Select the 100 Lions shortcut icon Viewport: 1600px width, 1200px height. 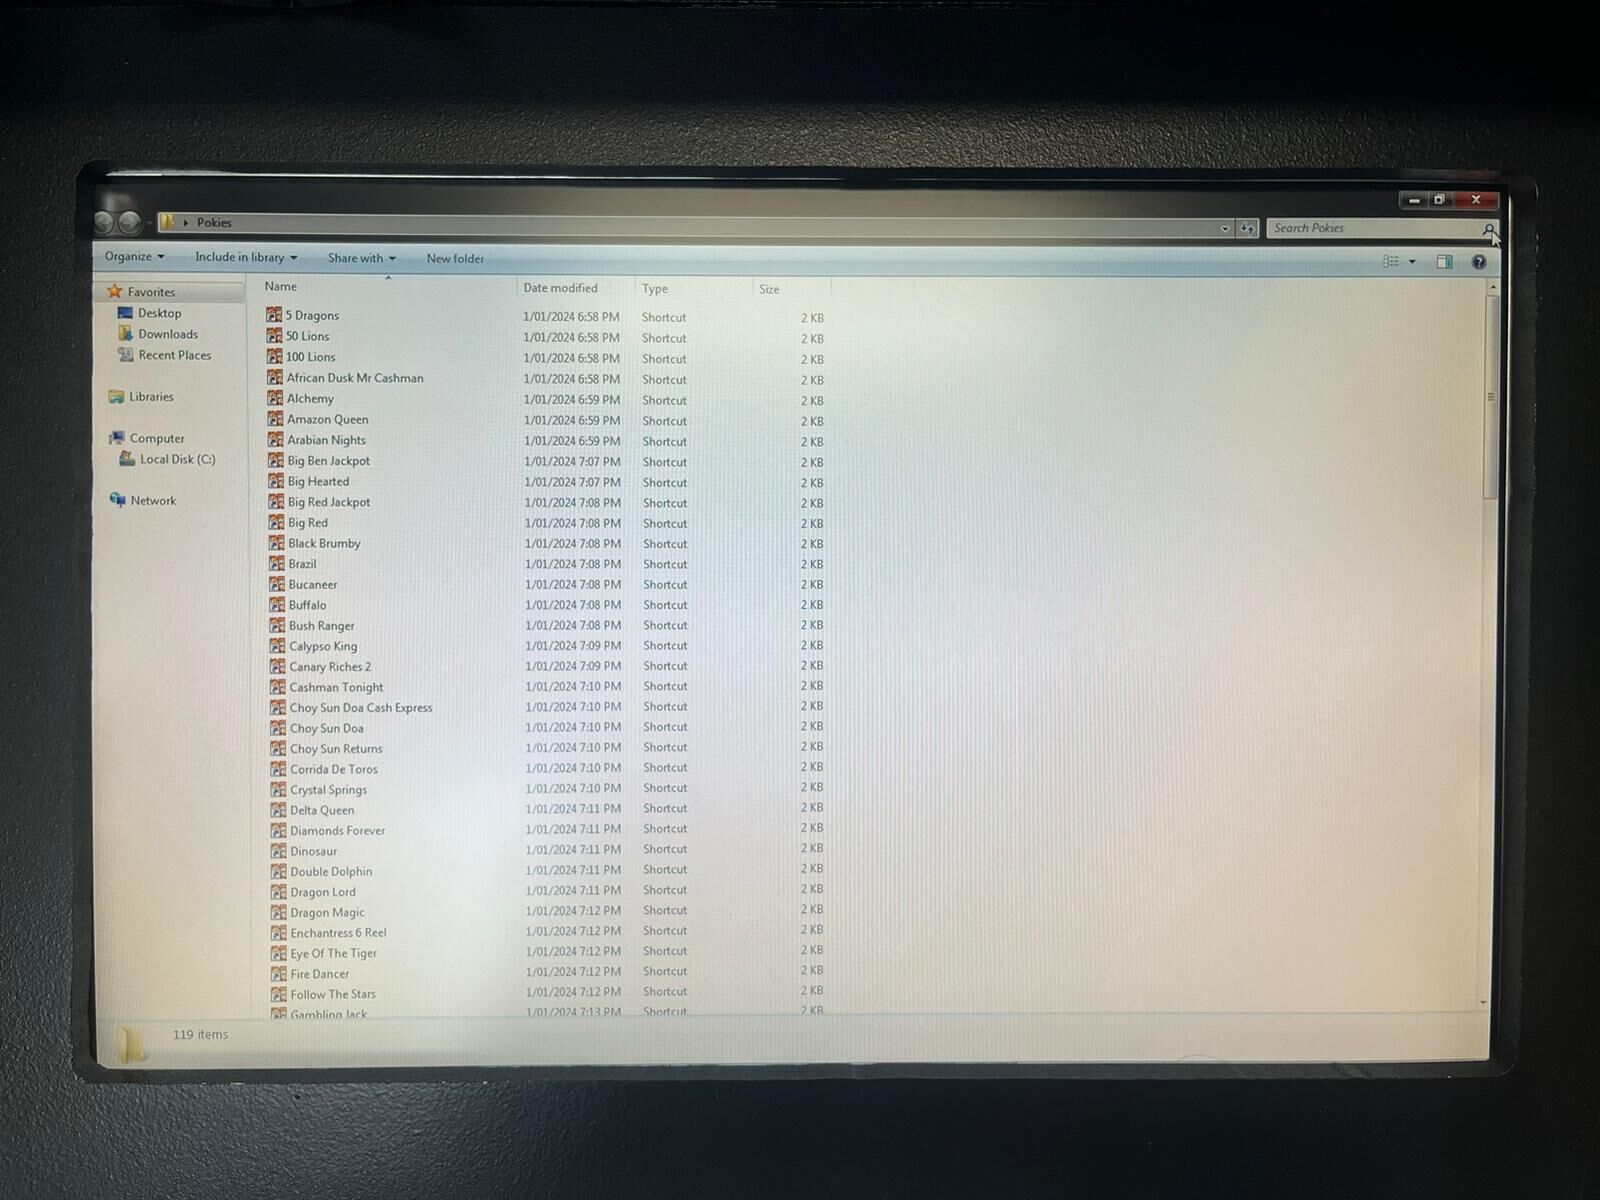coord(274,356)
